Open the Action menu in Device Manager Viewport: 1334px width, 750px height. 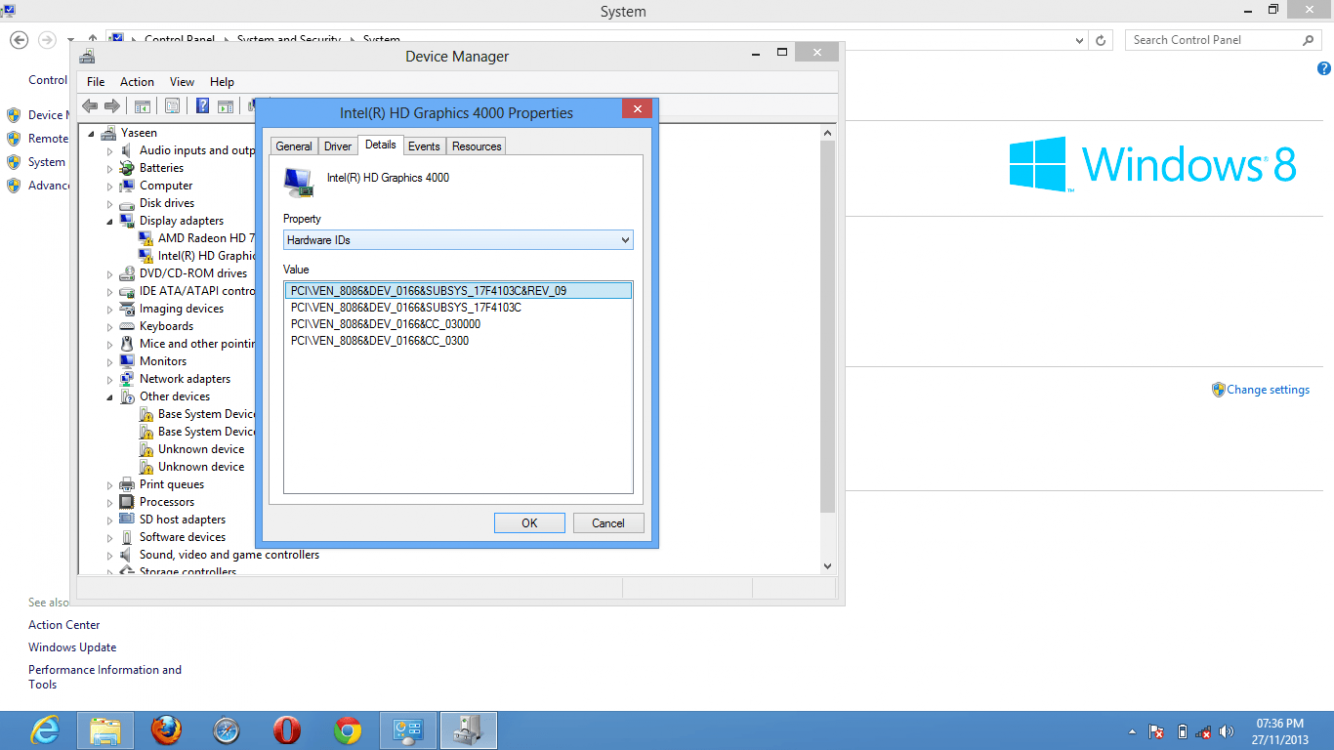pyautogui.click(x=137, y=82)
